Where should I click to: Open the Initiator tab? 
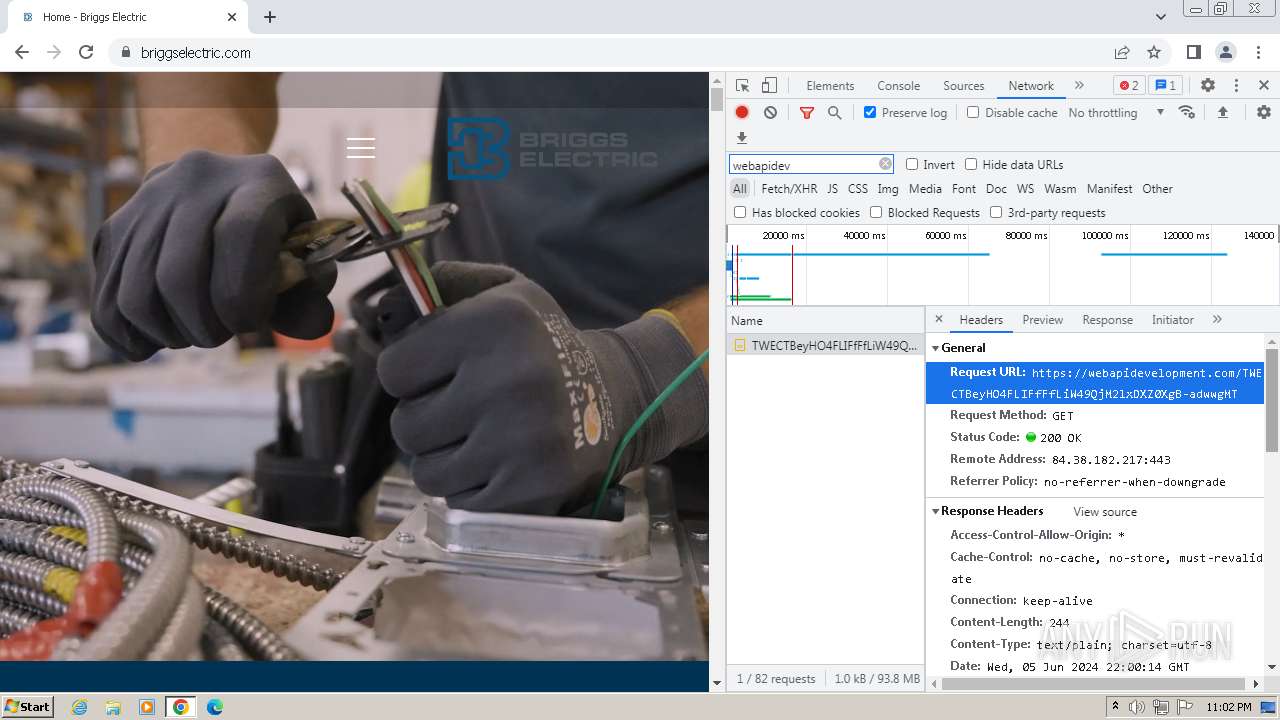click(x=1172, y=320)
